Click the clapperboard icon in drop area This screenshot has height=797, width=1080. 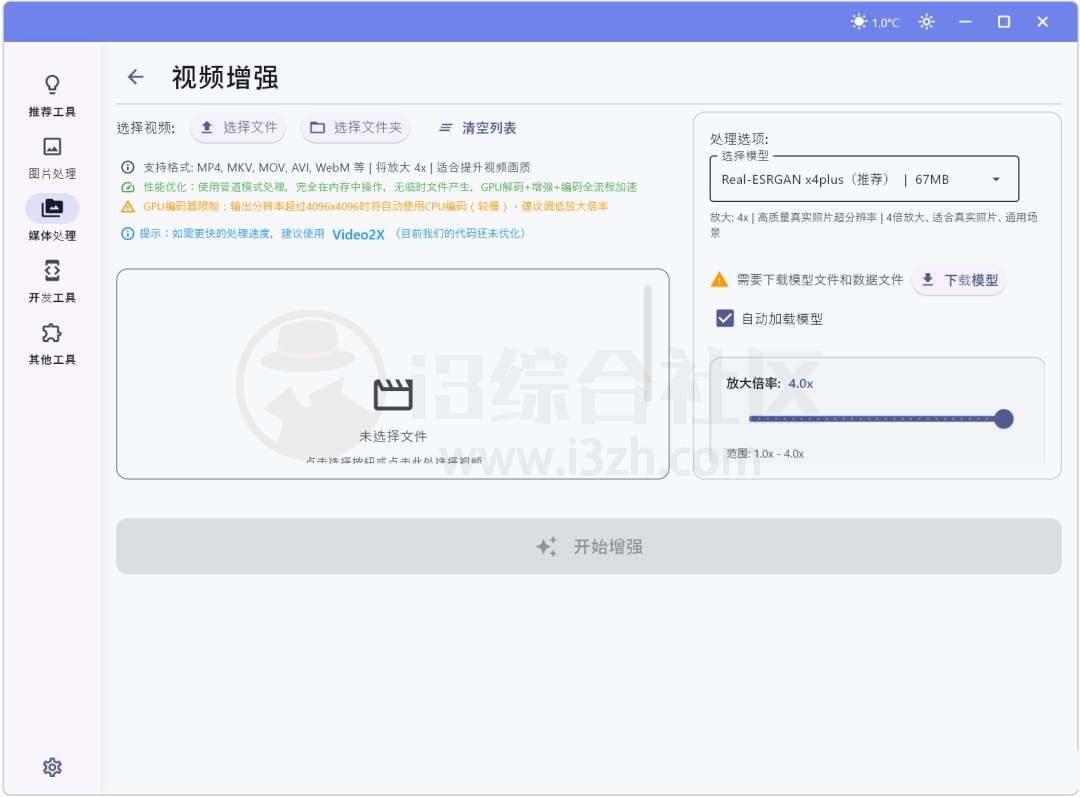click(393, 395)
